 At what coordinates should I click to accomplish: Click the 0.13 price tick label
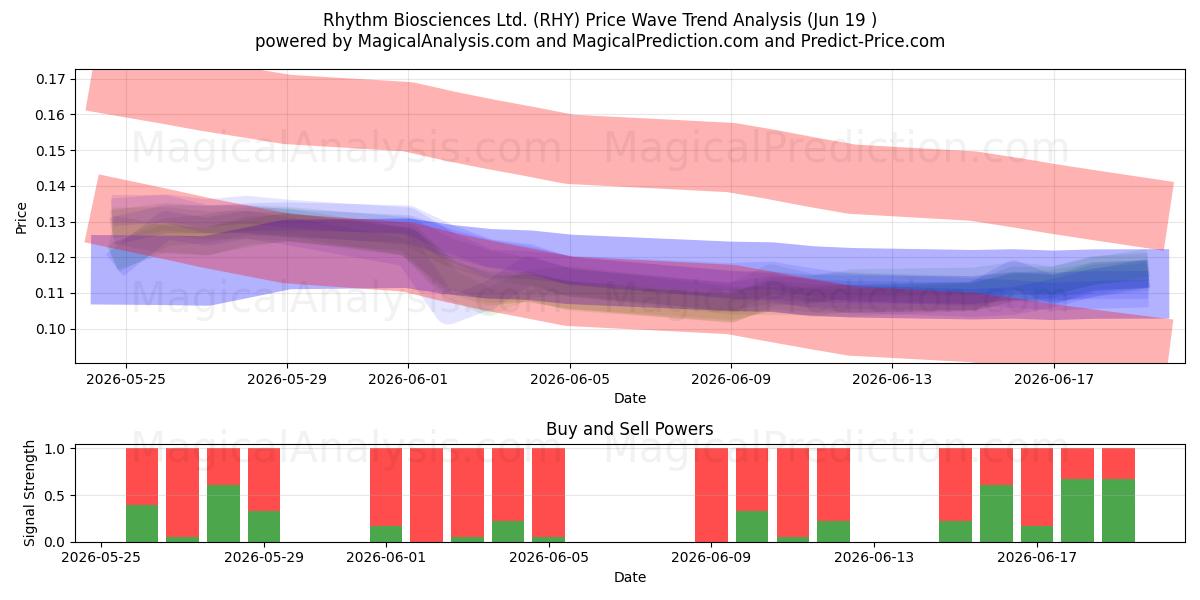(51, 222)
